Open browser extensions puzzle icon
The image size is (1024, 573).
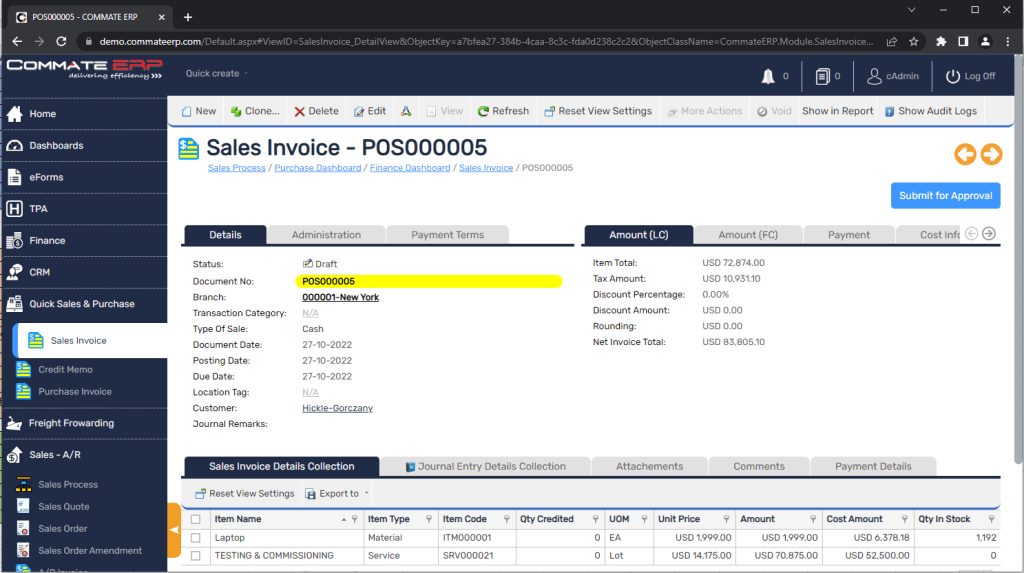tap(941, 41)
